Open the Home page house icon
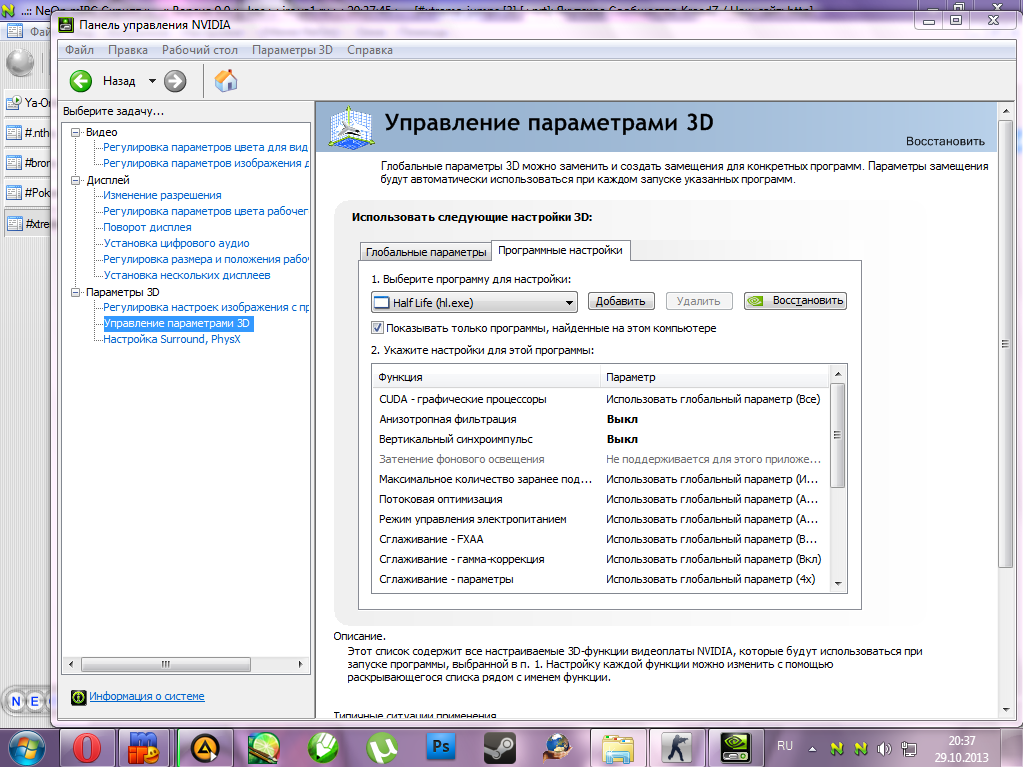The image size is (1023, 767). pyautogui.click(x=226, y=81)
